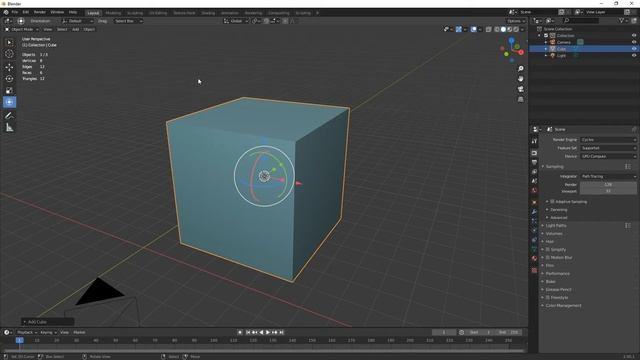Open the Integrator Path Tracing dropdown

point(608,176)
